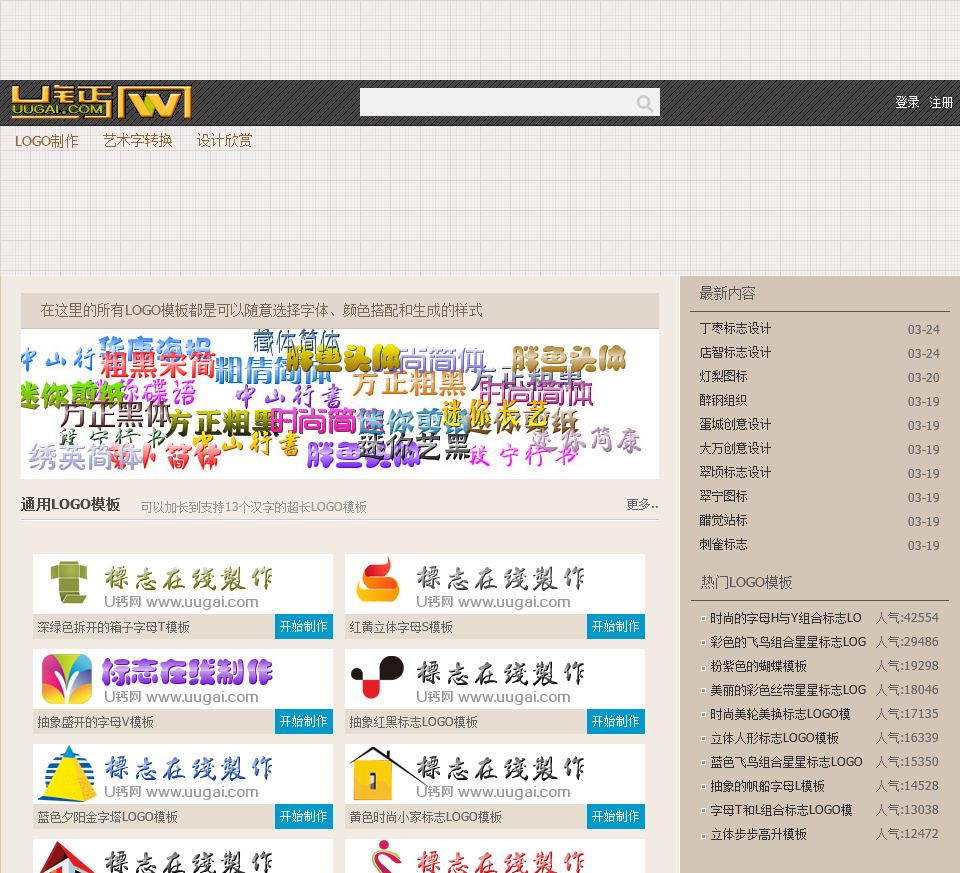Click the blue sunset pyramid logo icon
Screen dimensions: 960x873
[69, 773]
